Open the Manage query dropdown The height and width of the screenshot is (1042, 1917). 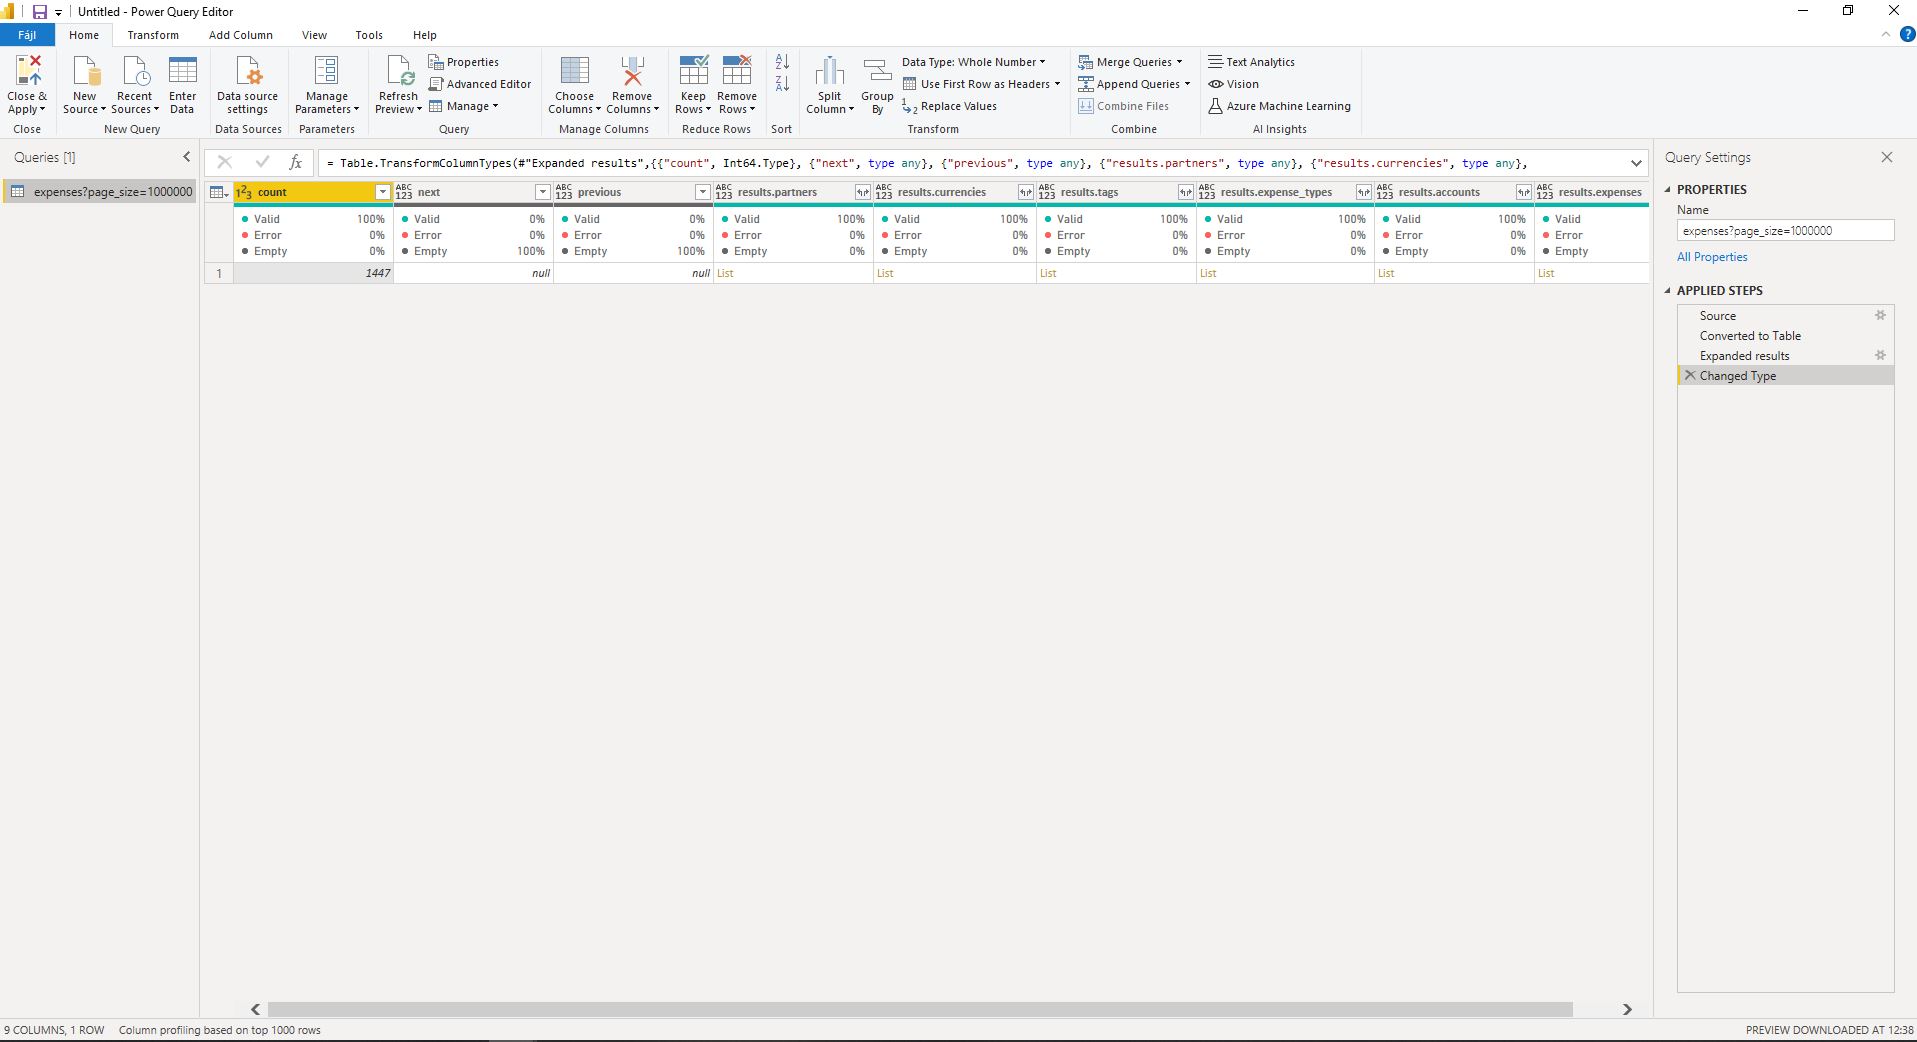click(x=464, y=106)
